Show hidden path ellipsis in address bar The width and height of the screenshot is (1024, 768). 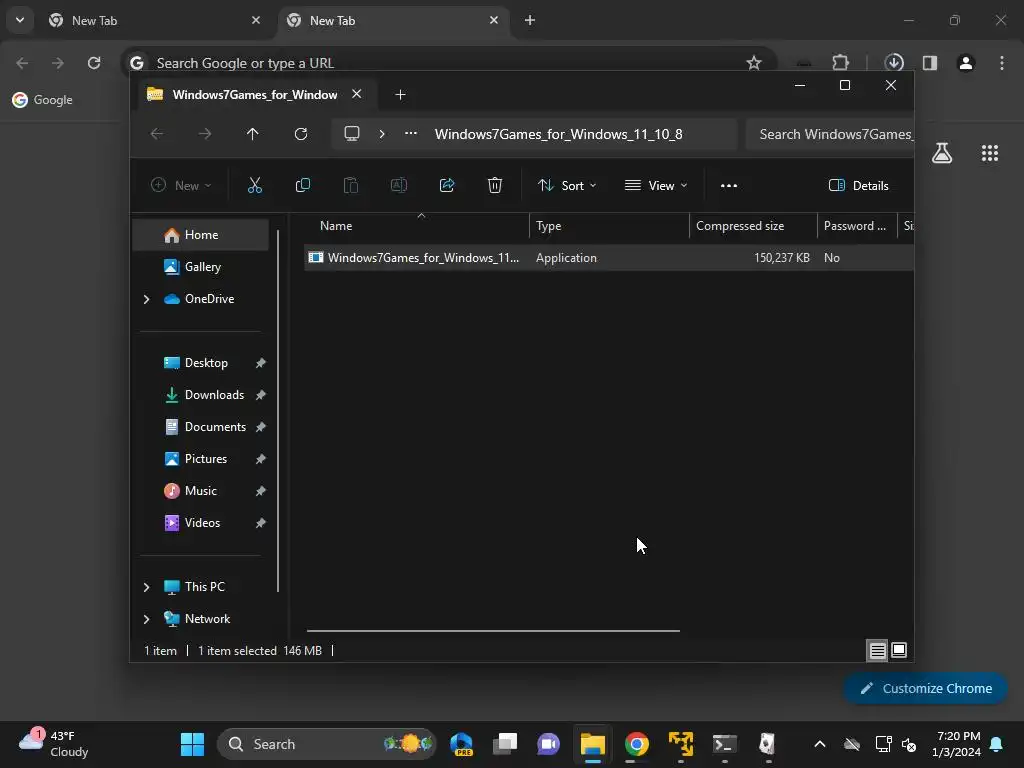tap(411, 133)
